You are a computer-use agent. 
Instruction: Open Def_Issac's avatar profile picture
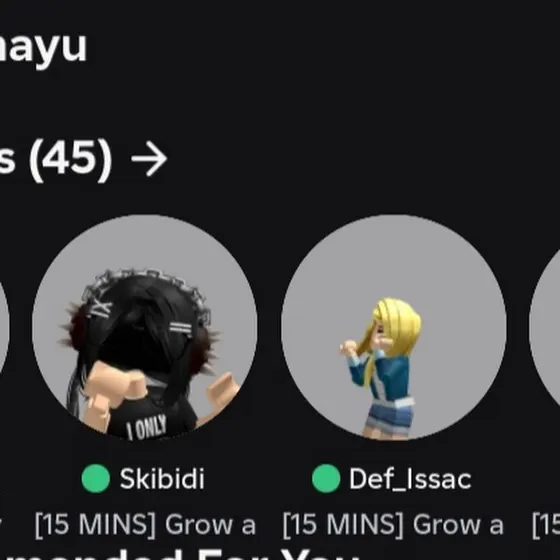click(x=394, y=327)
